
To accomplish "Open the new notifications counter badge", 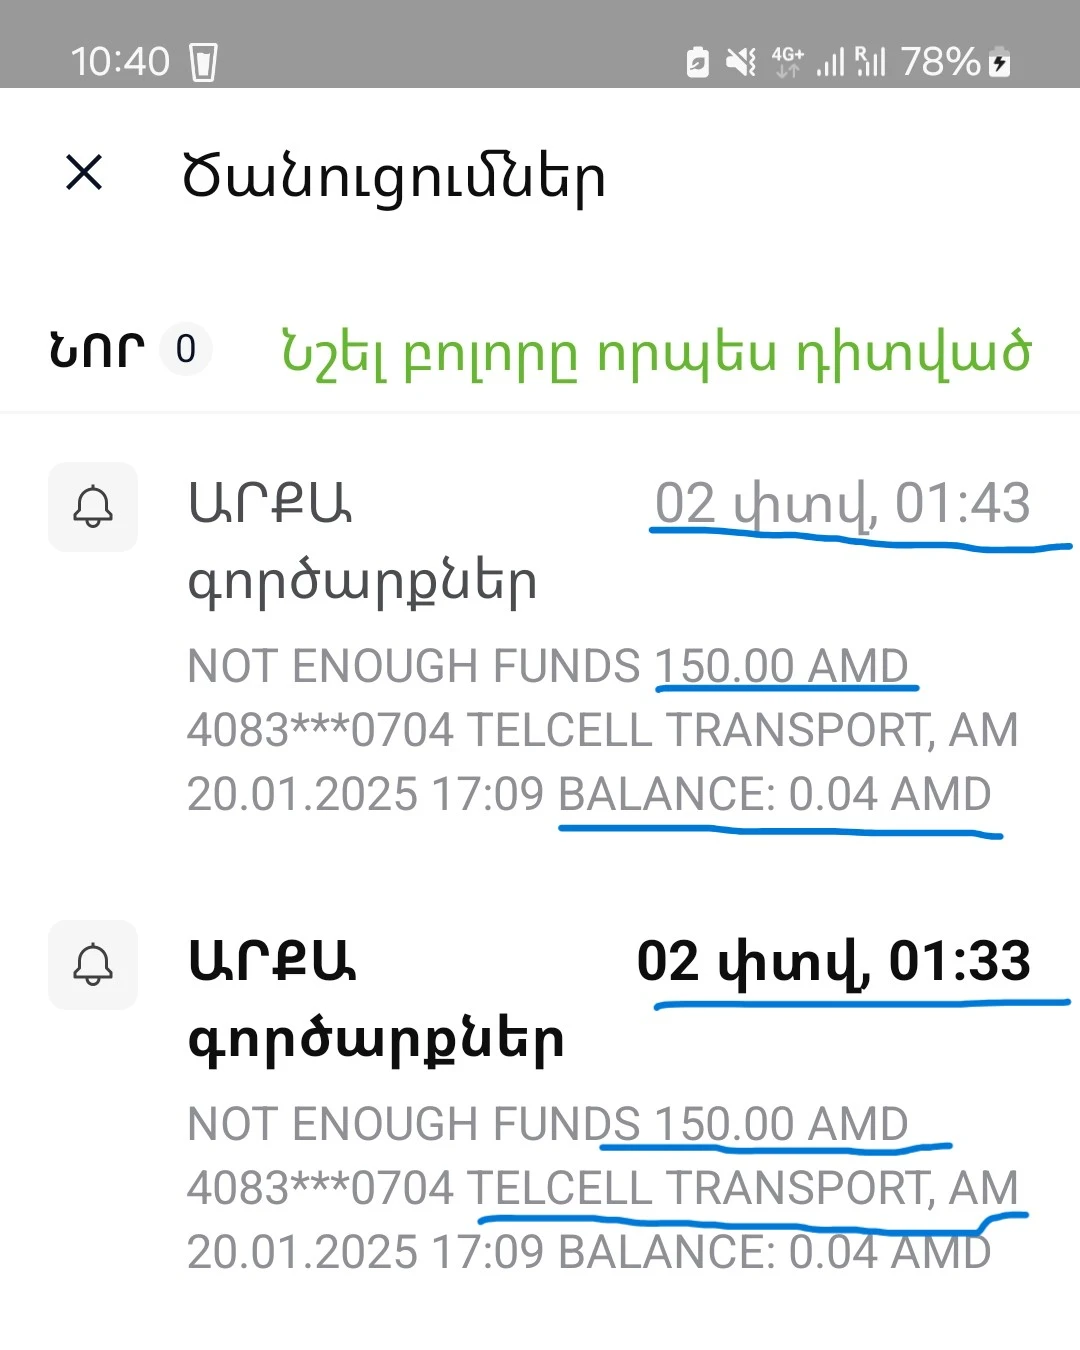I will (x=186, y=350).
